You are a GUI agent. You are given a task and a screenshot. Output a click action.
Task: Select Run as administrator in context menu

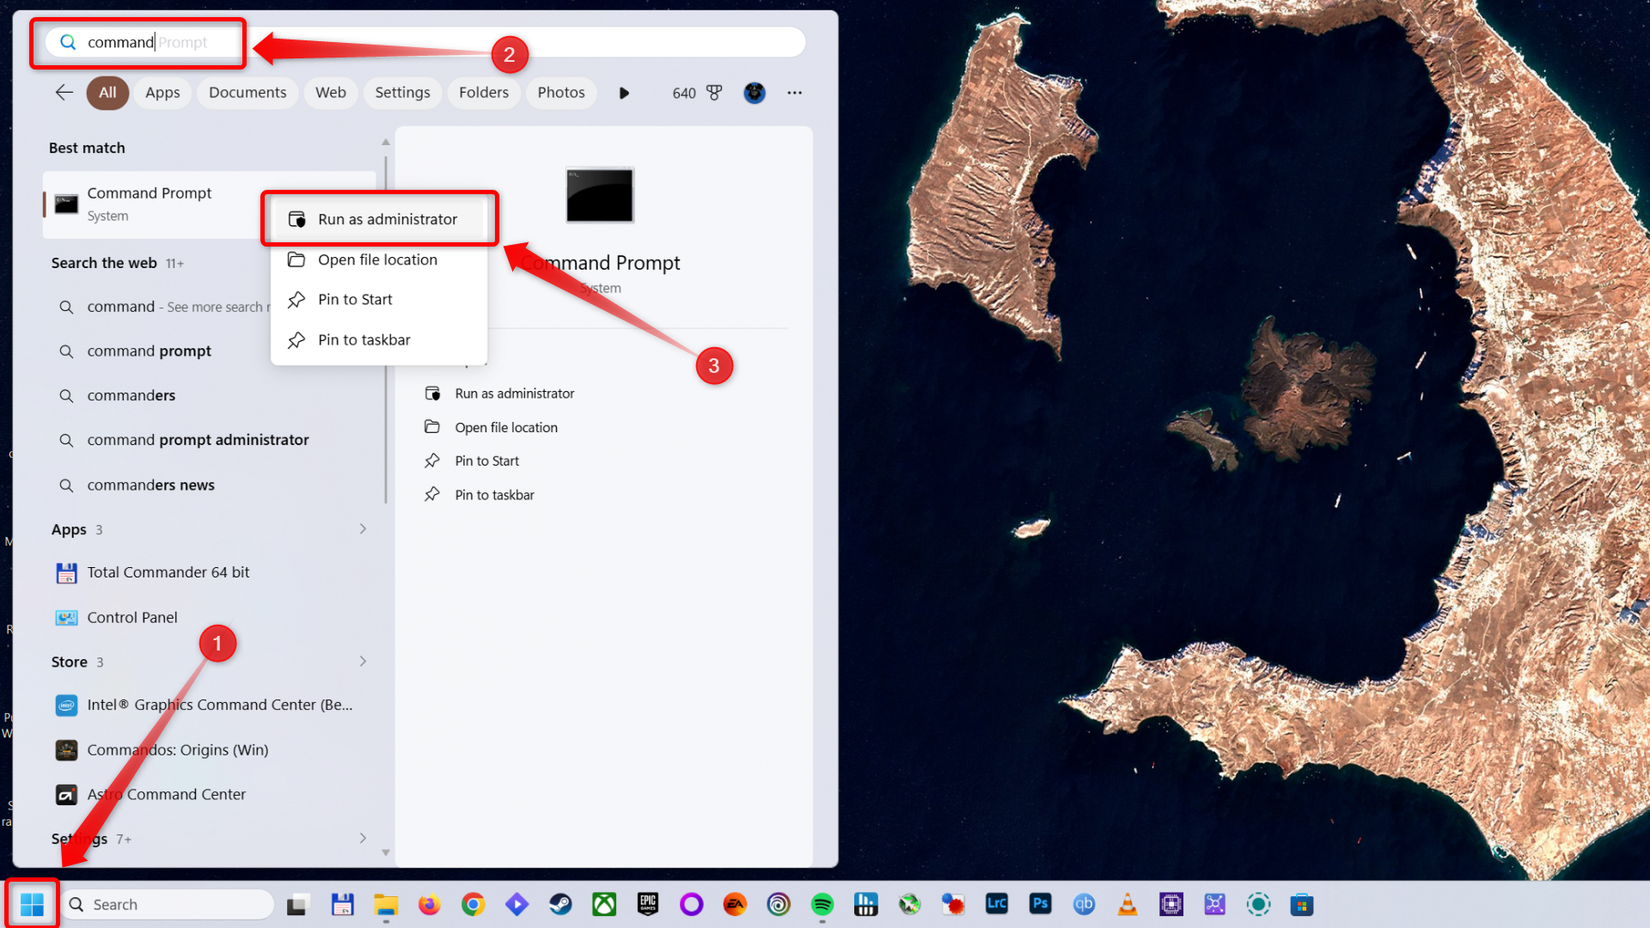point(386,219)
